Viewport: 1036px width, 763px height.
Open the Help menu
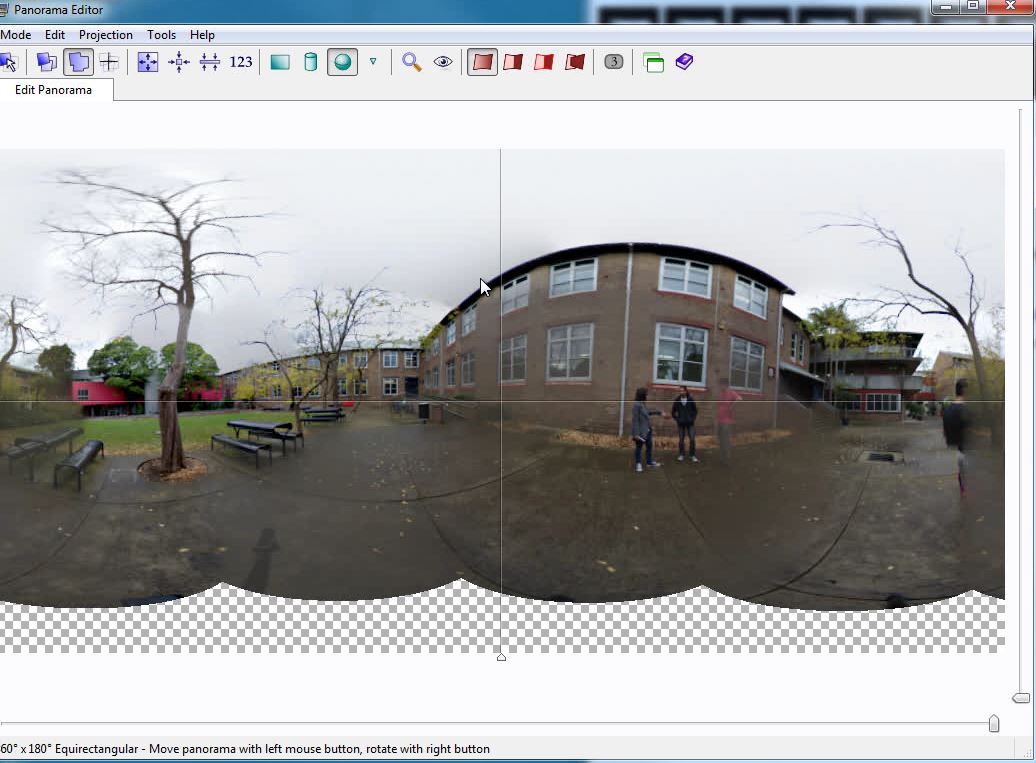(202, 35)
